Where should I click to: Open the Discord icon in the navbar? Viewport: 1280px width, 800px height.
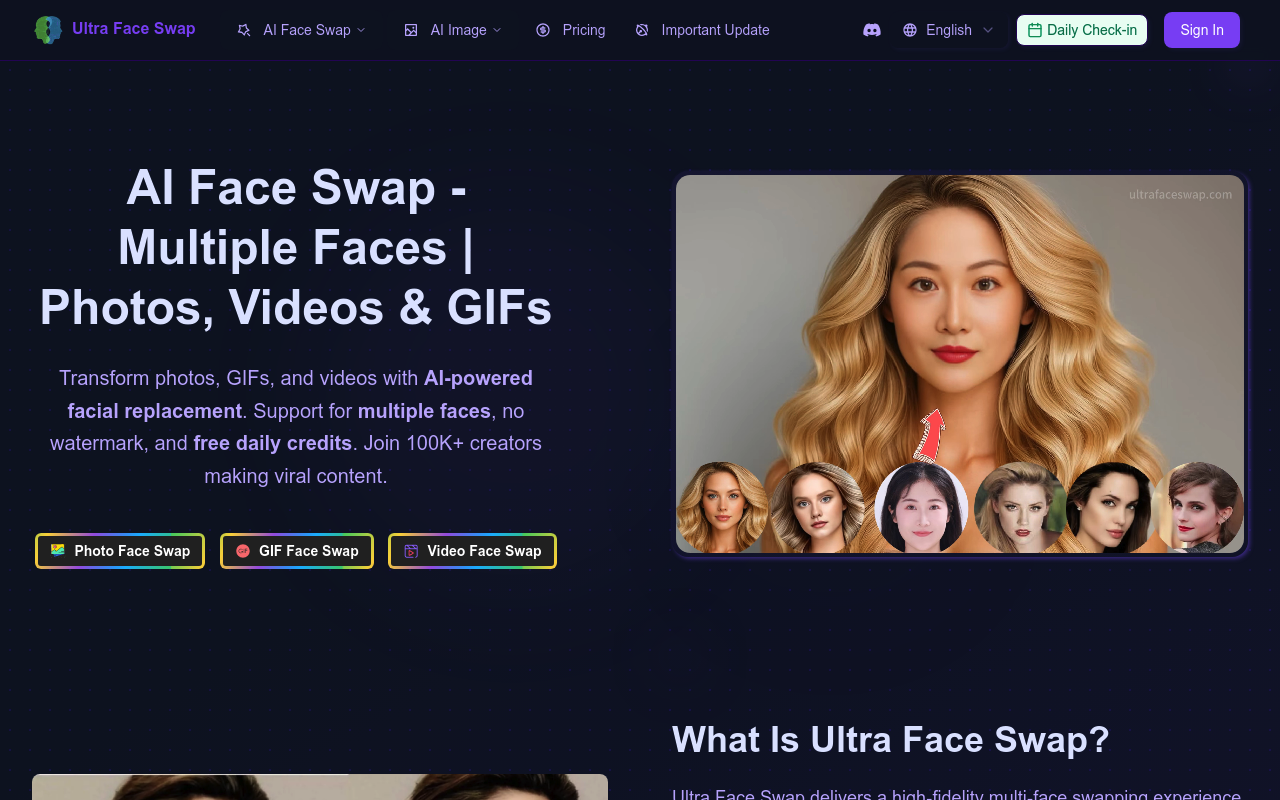click(872, 30)
